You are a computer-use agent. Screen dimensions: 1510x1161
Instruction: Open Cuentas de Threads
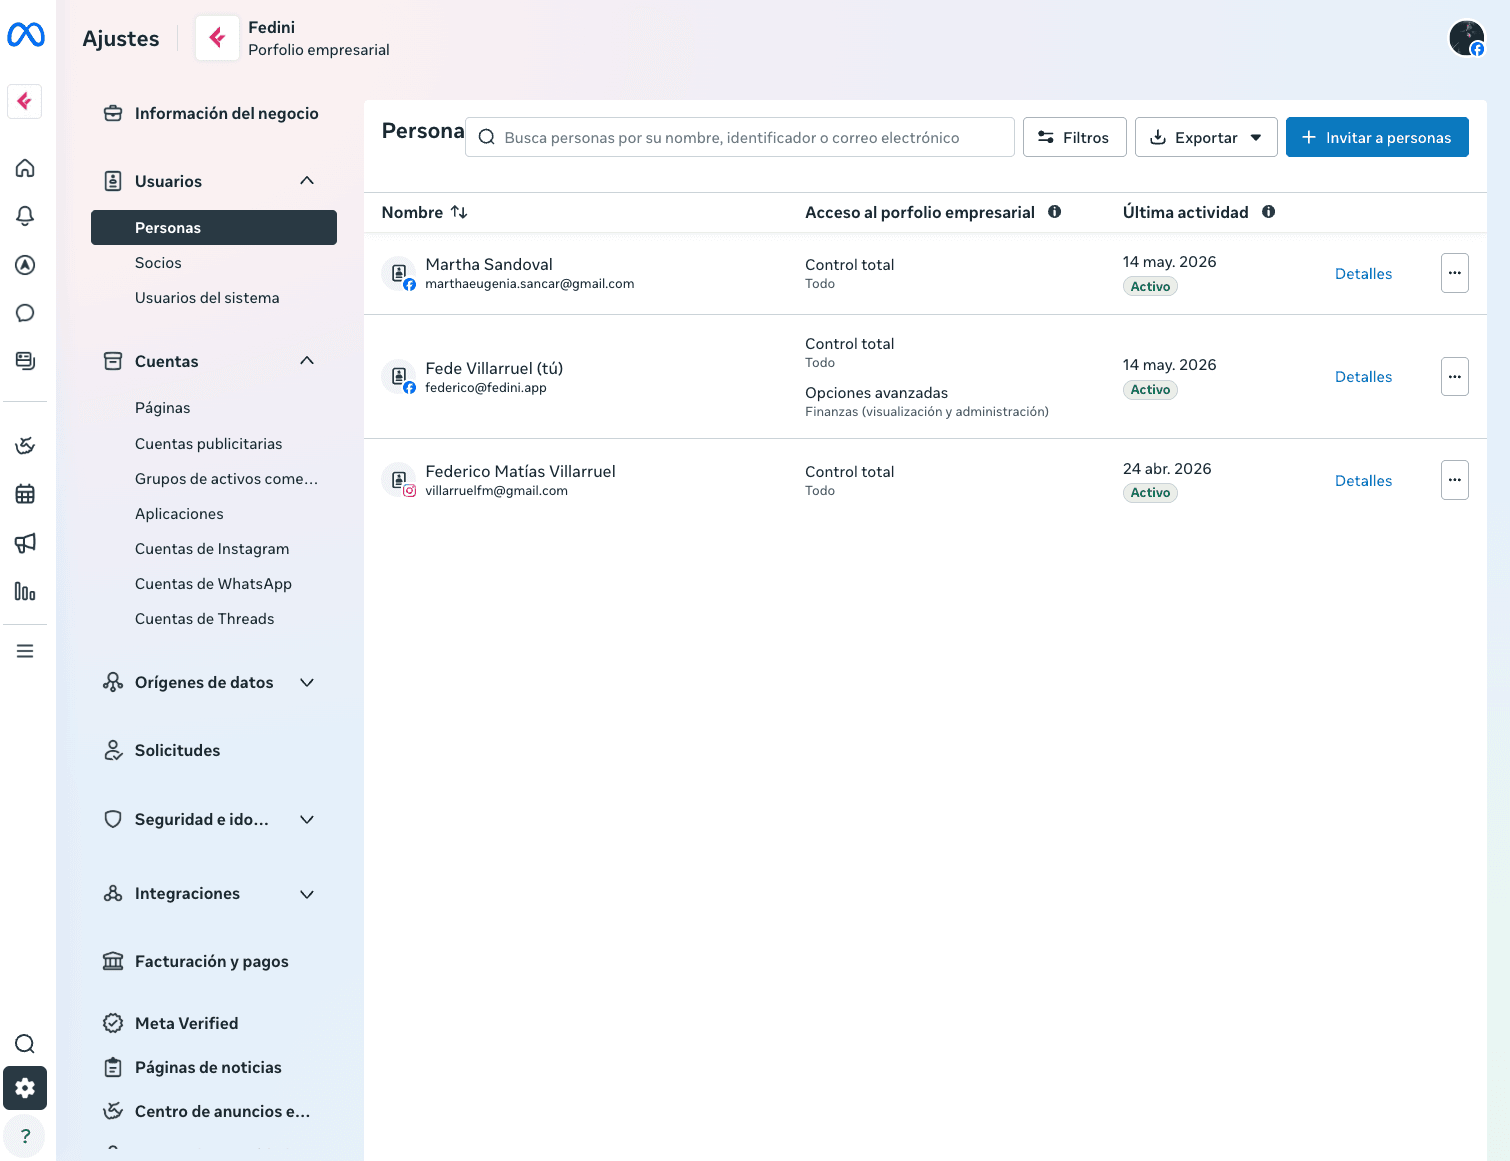(204, 618)
